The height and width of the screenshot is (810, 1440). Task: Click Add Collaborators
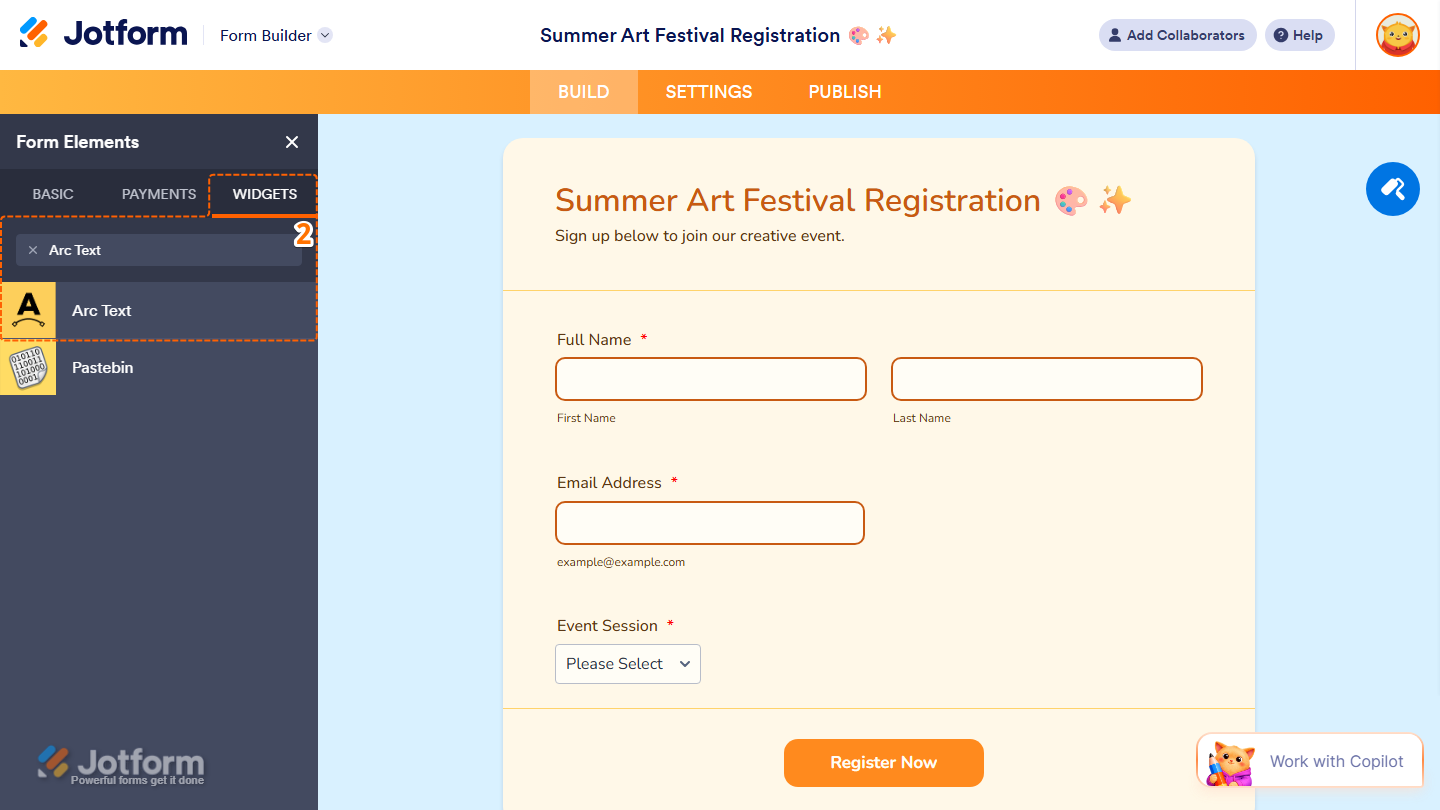1177,35
